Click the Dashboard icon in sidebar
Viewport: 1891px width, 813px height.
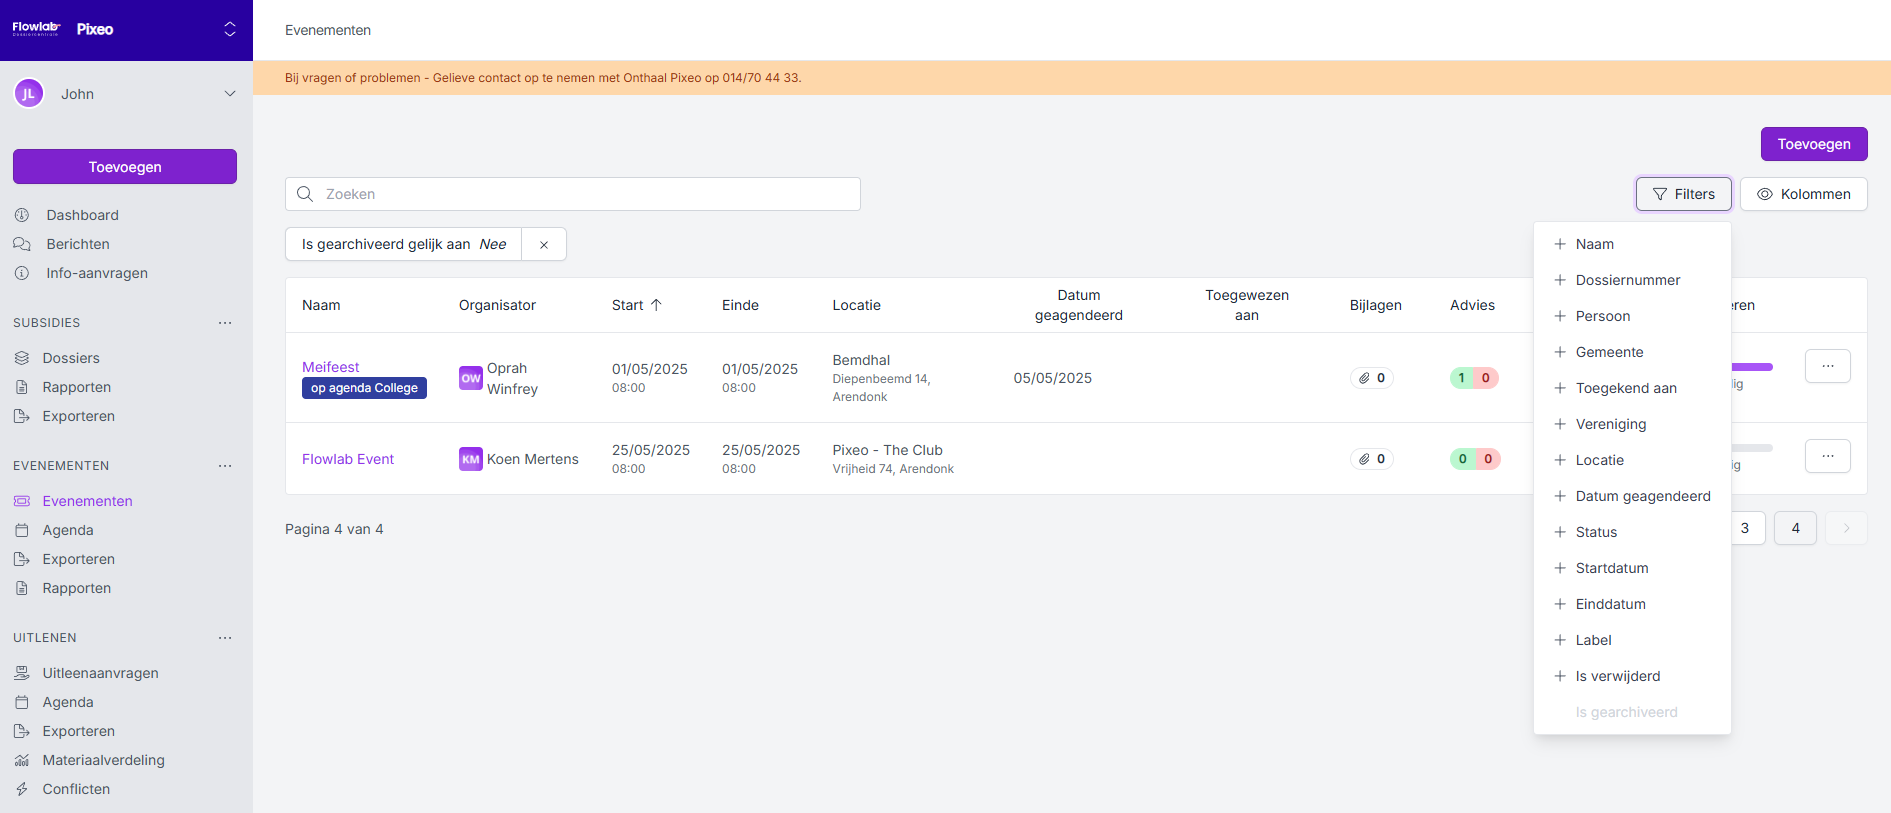(x=22, y=215)
